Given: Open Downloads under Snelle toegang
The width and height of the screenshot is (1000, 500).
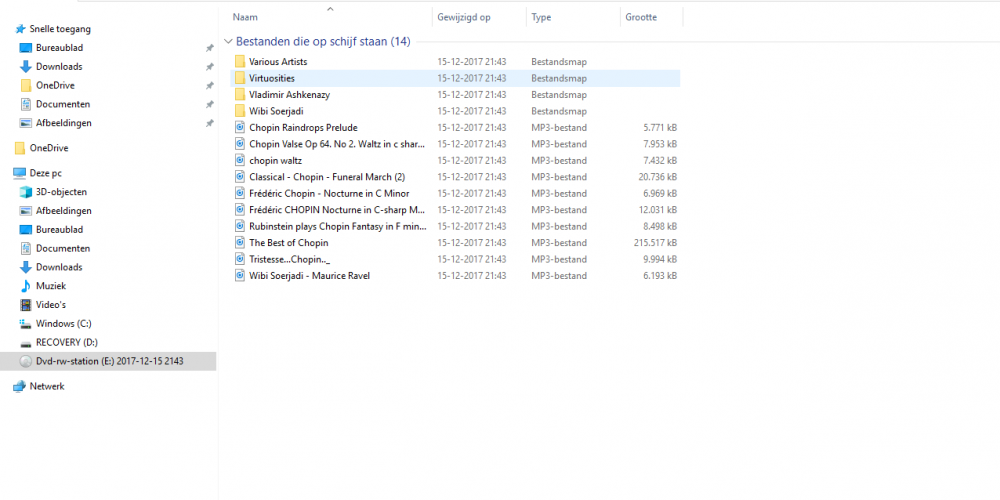Looking at the screenshot, I should pyautogui.click(x=59, y=66).
